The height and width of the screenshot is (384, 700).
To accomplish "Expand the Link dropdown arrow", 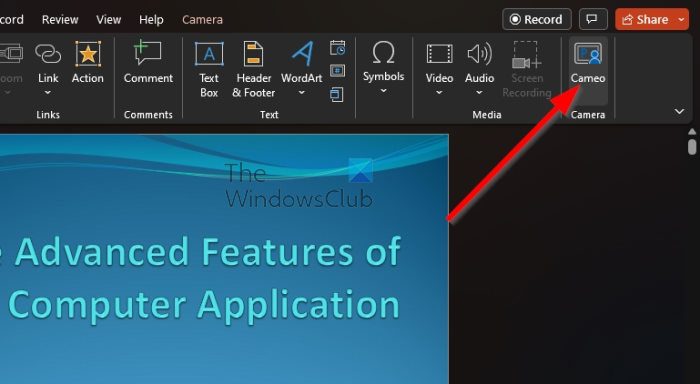I will (x=48, y=93).
